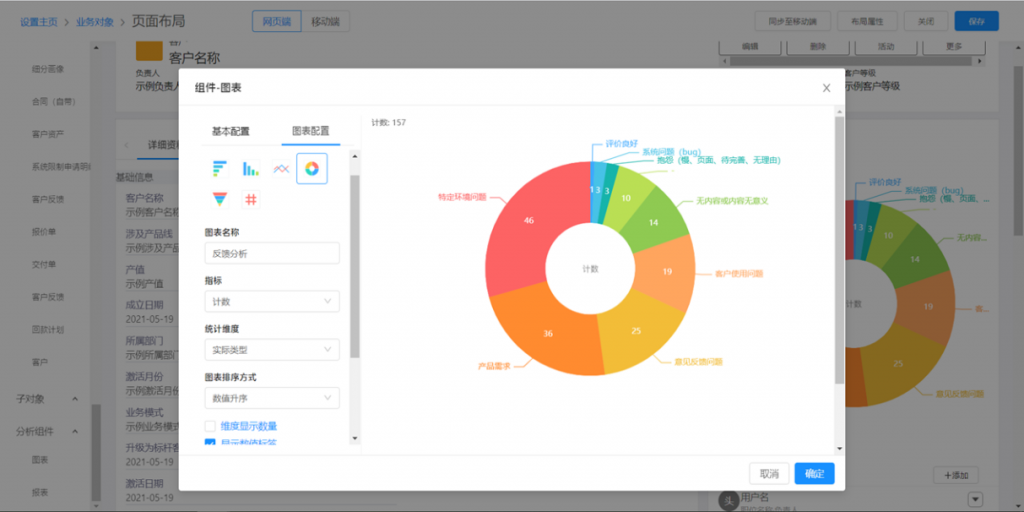
Task: Expand the 统计维度 dropdown showing 实际类型
Action: click(272, 349)
